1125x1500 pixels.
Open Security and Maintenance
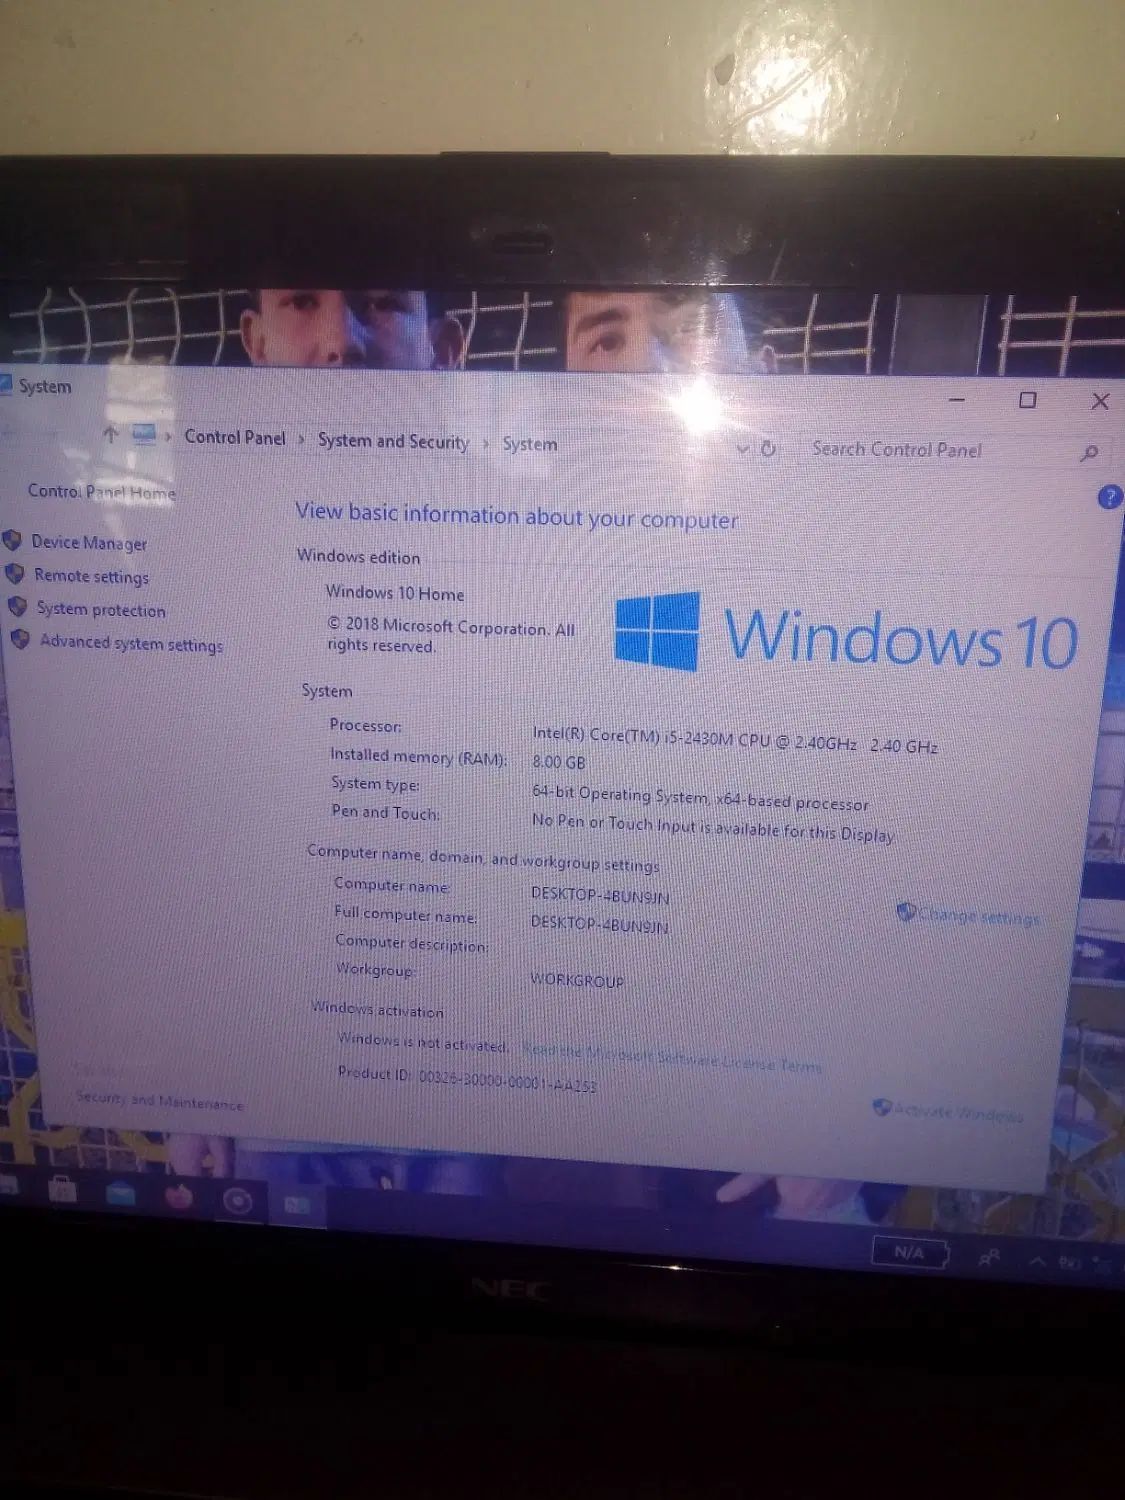pos(160,1100)
